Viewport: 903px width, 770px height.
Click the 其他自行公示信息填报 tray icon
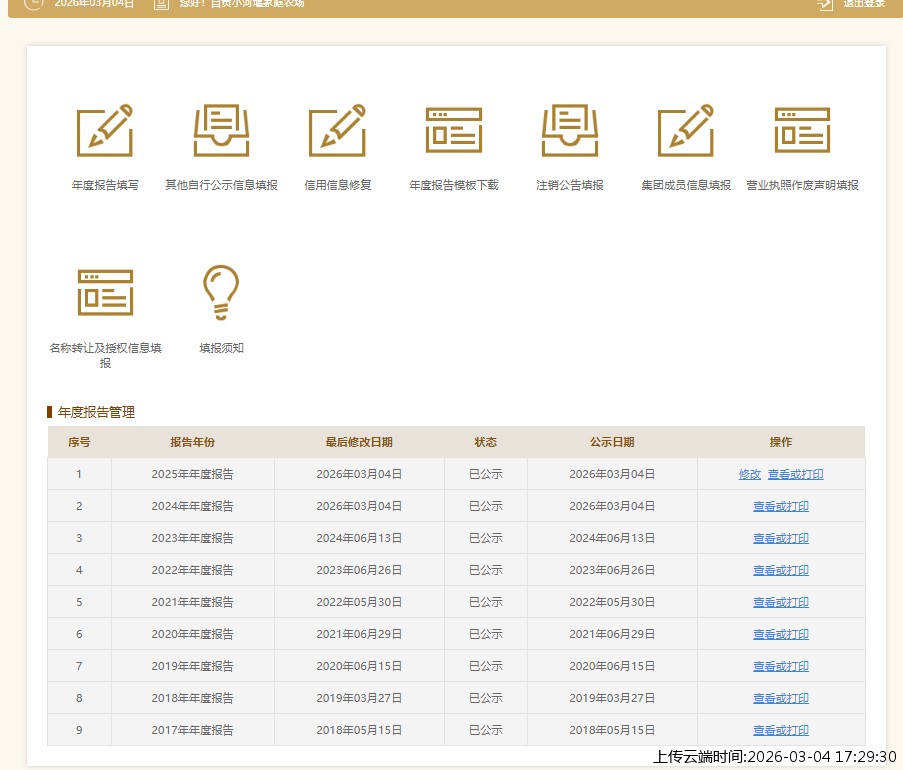(x=221, y=131)
